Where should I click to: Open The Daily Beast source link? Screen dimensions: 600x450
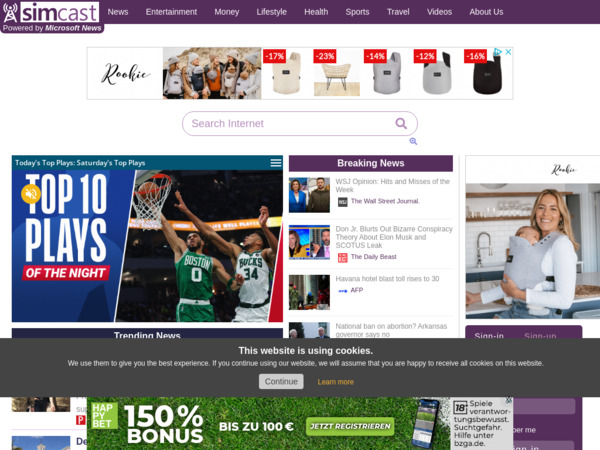point(373,257)
